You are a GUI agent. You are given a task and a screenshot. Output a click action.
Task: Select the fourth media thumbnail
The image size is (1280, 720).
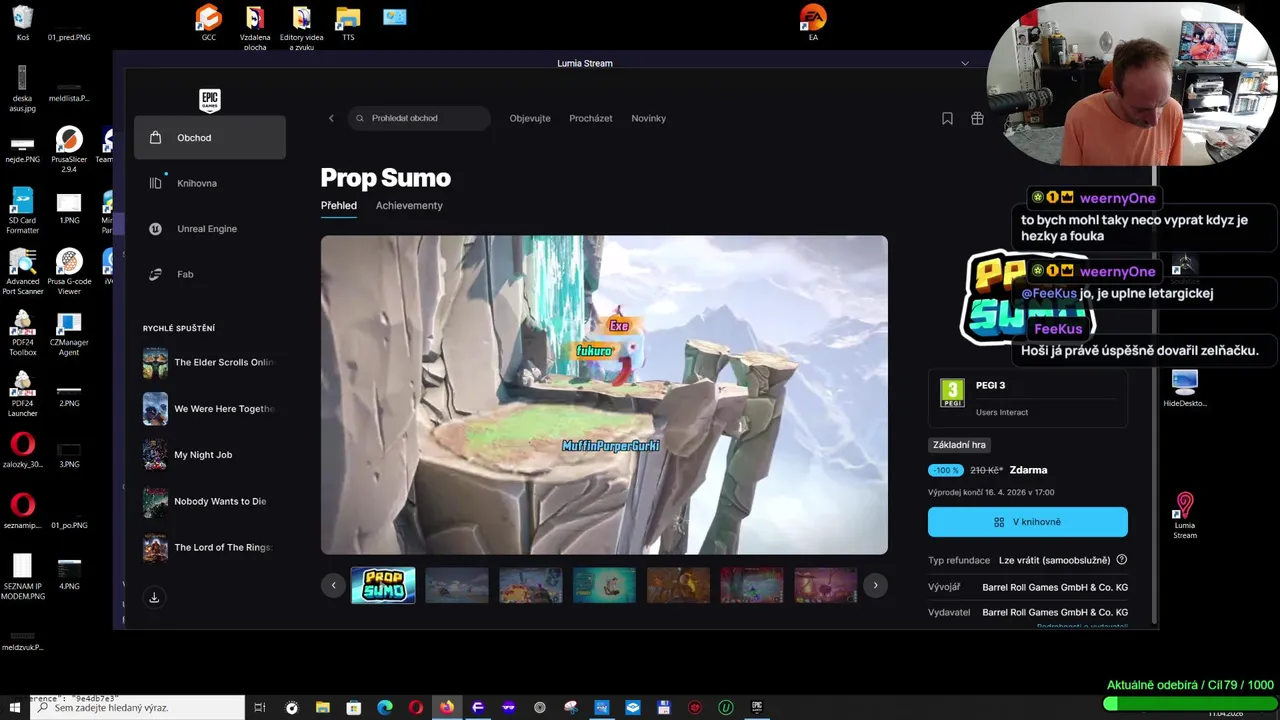coord(605,586)
